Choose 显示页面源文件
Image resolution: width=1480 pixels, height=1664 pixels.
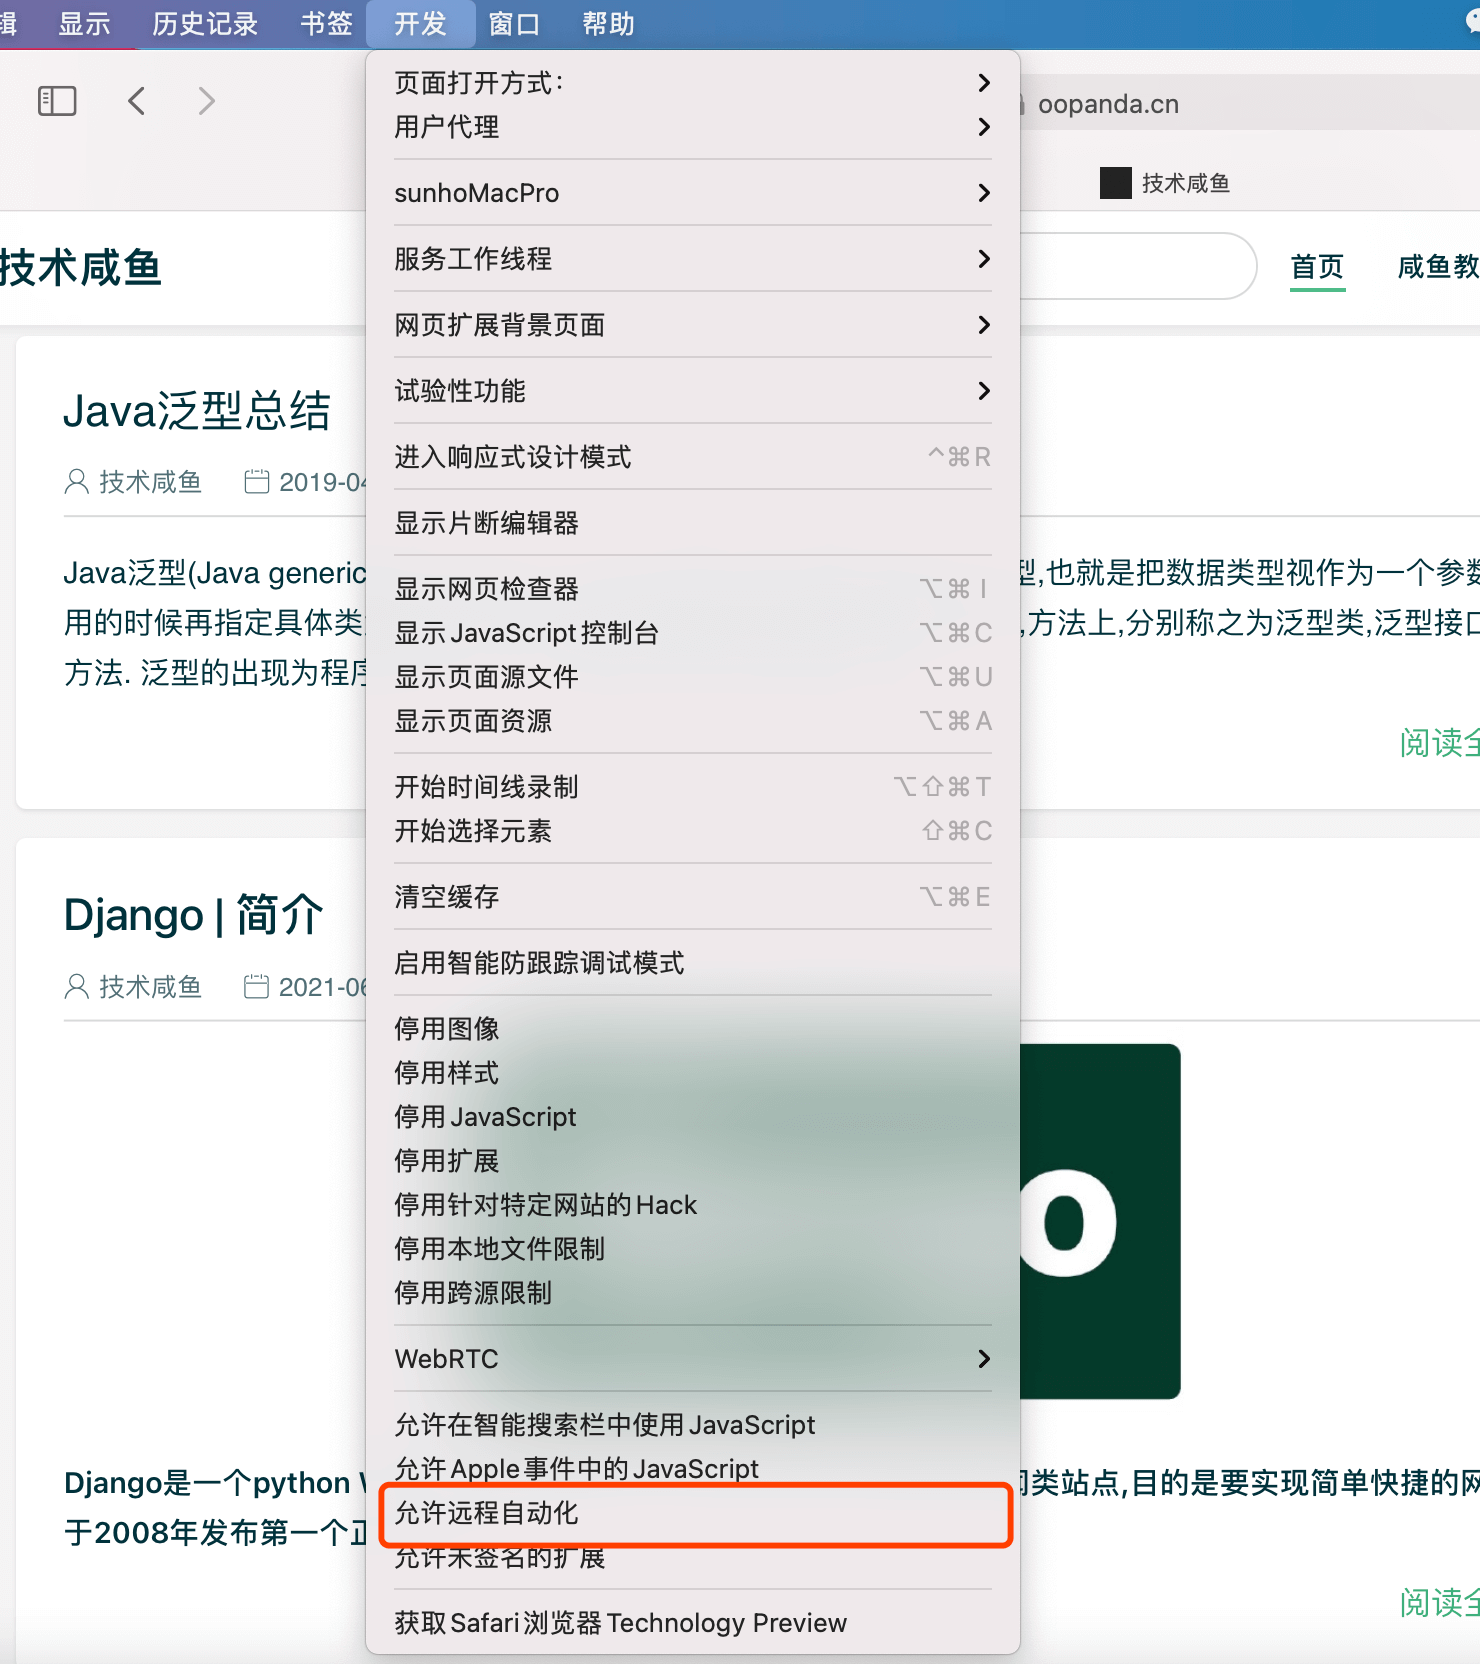coord(693,677)
